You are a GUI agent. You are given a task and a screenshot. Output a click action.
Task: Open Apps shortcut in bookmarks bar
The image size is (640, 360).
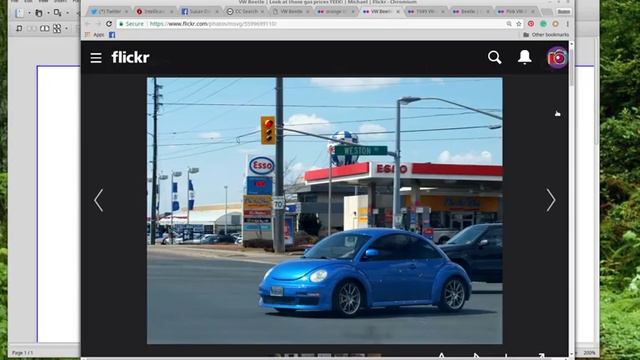click(95, 35)
